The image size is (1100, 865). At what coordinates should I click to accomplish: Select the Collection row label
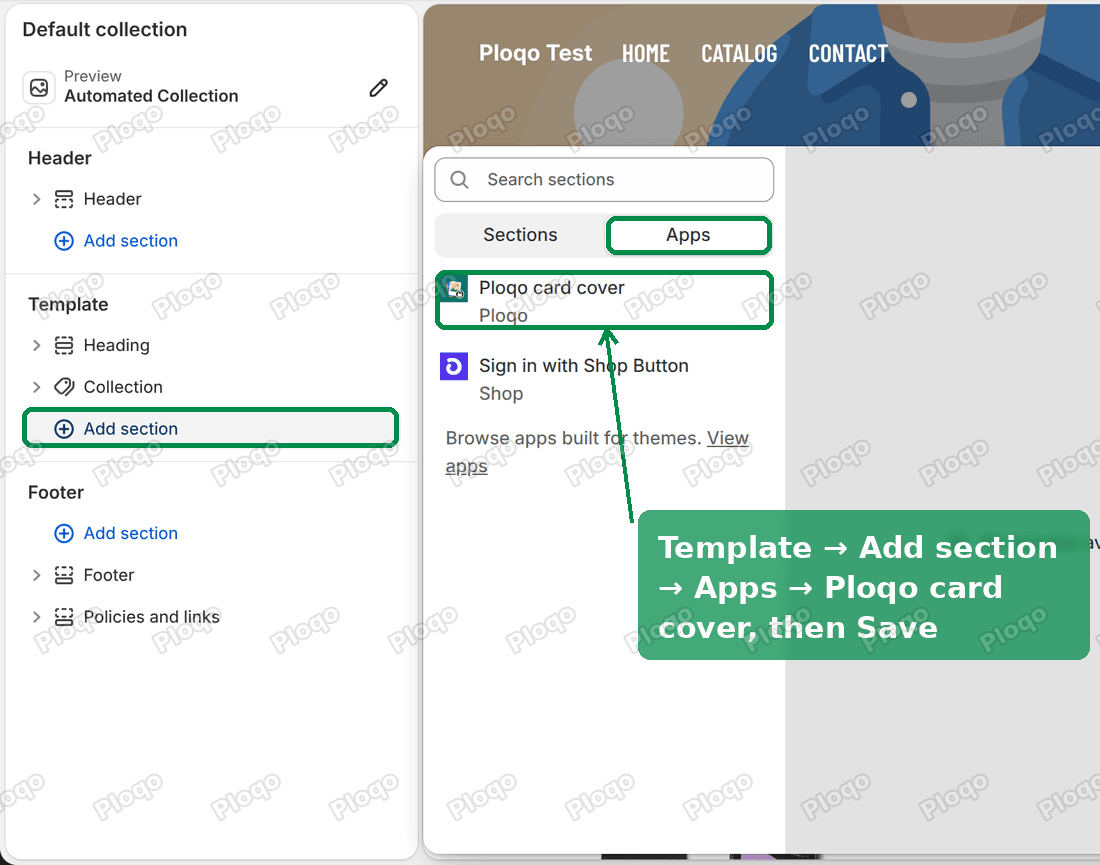pos(123,387)
